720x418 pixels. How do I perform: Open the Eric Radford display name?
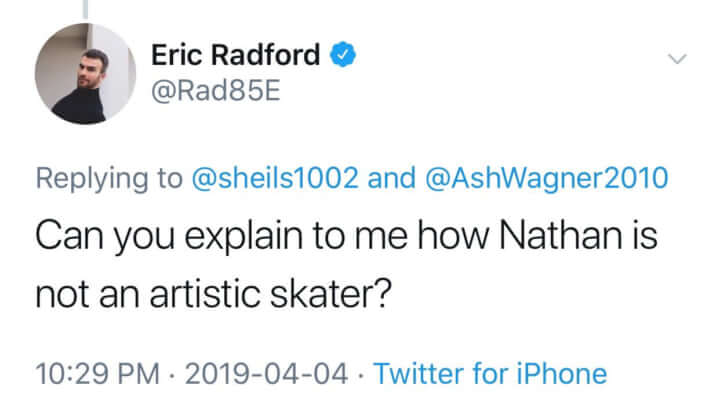pyautogui.click(x=236, y=56)
